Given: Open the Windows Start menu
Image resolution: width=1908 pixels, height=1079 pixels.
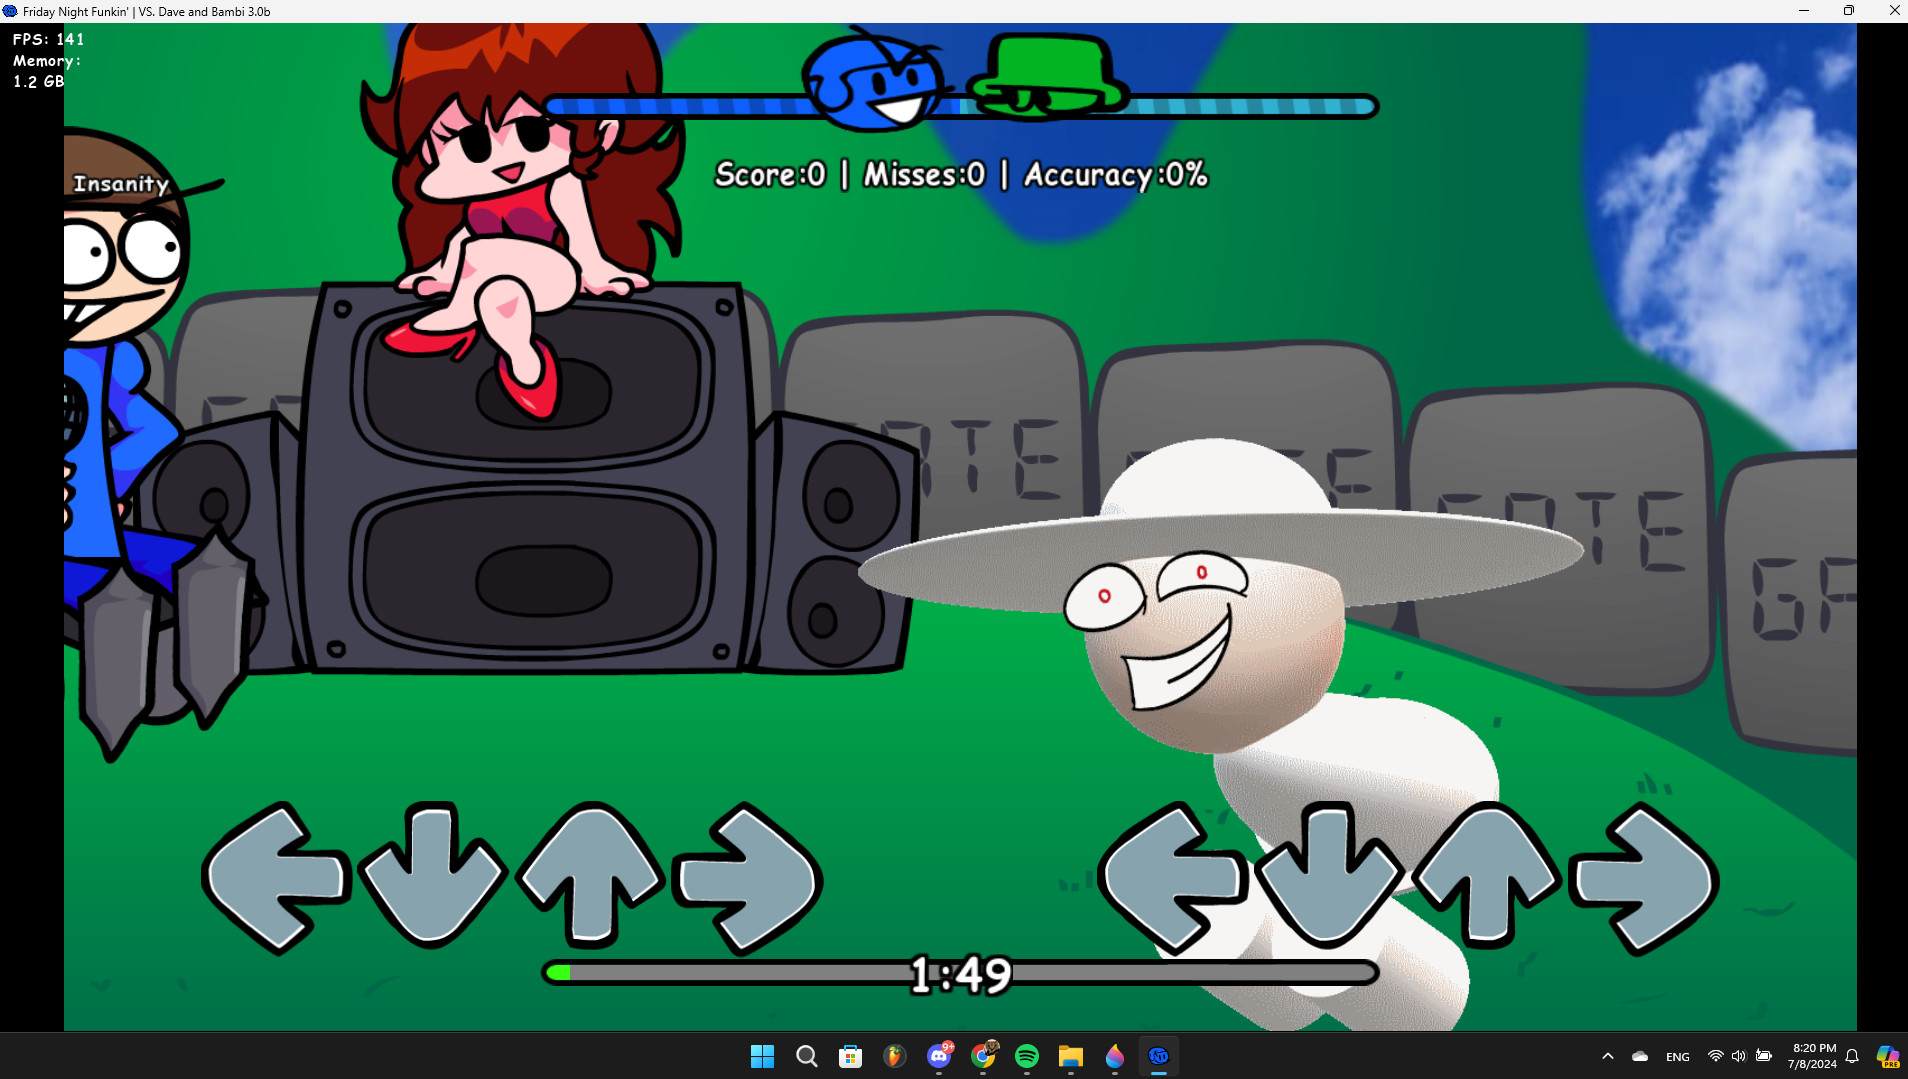Looking at the screenshot, I should tap(762, 1056).
